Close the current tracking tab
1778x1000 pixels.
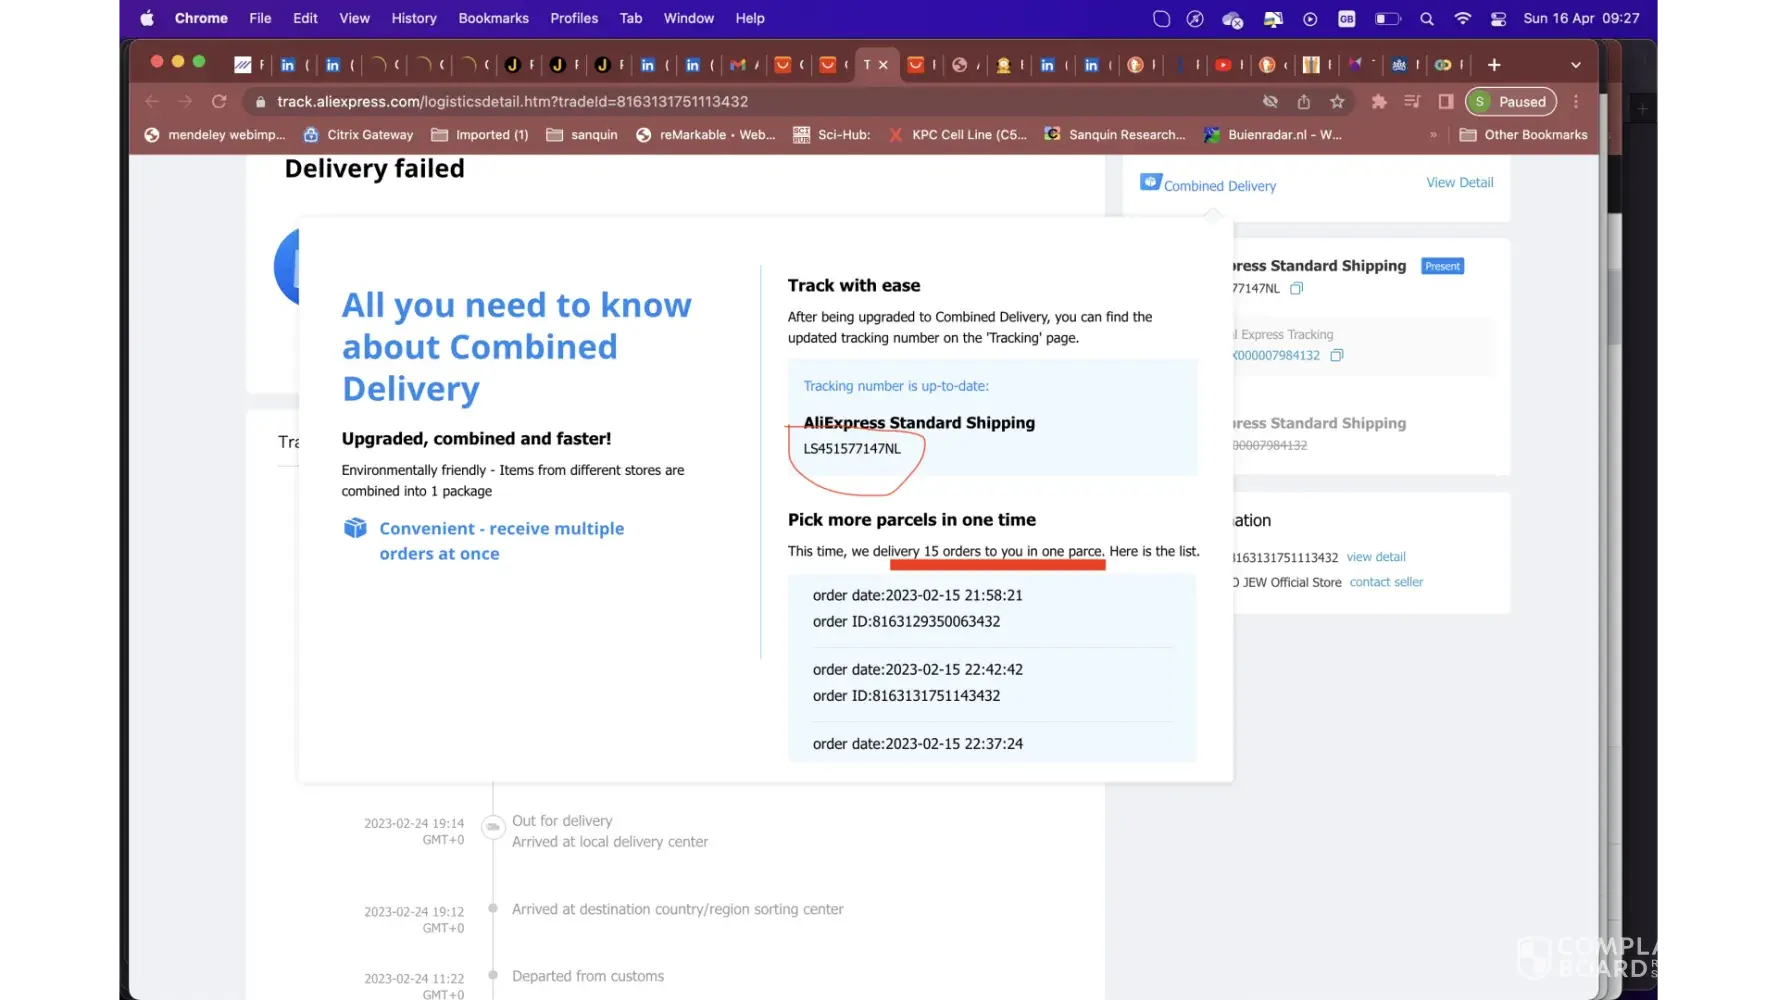coord(883,65)
